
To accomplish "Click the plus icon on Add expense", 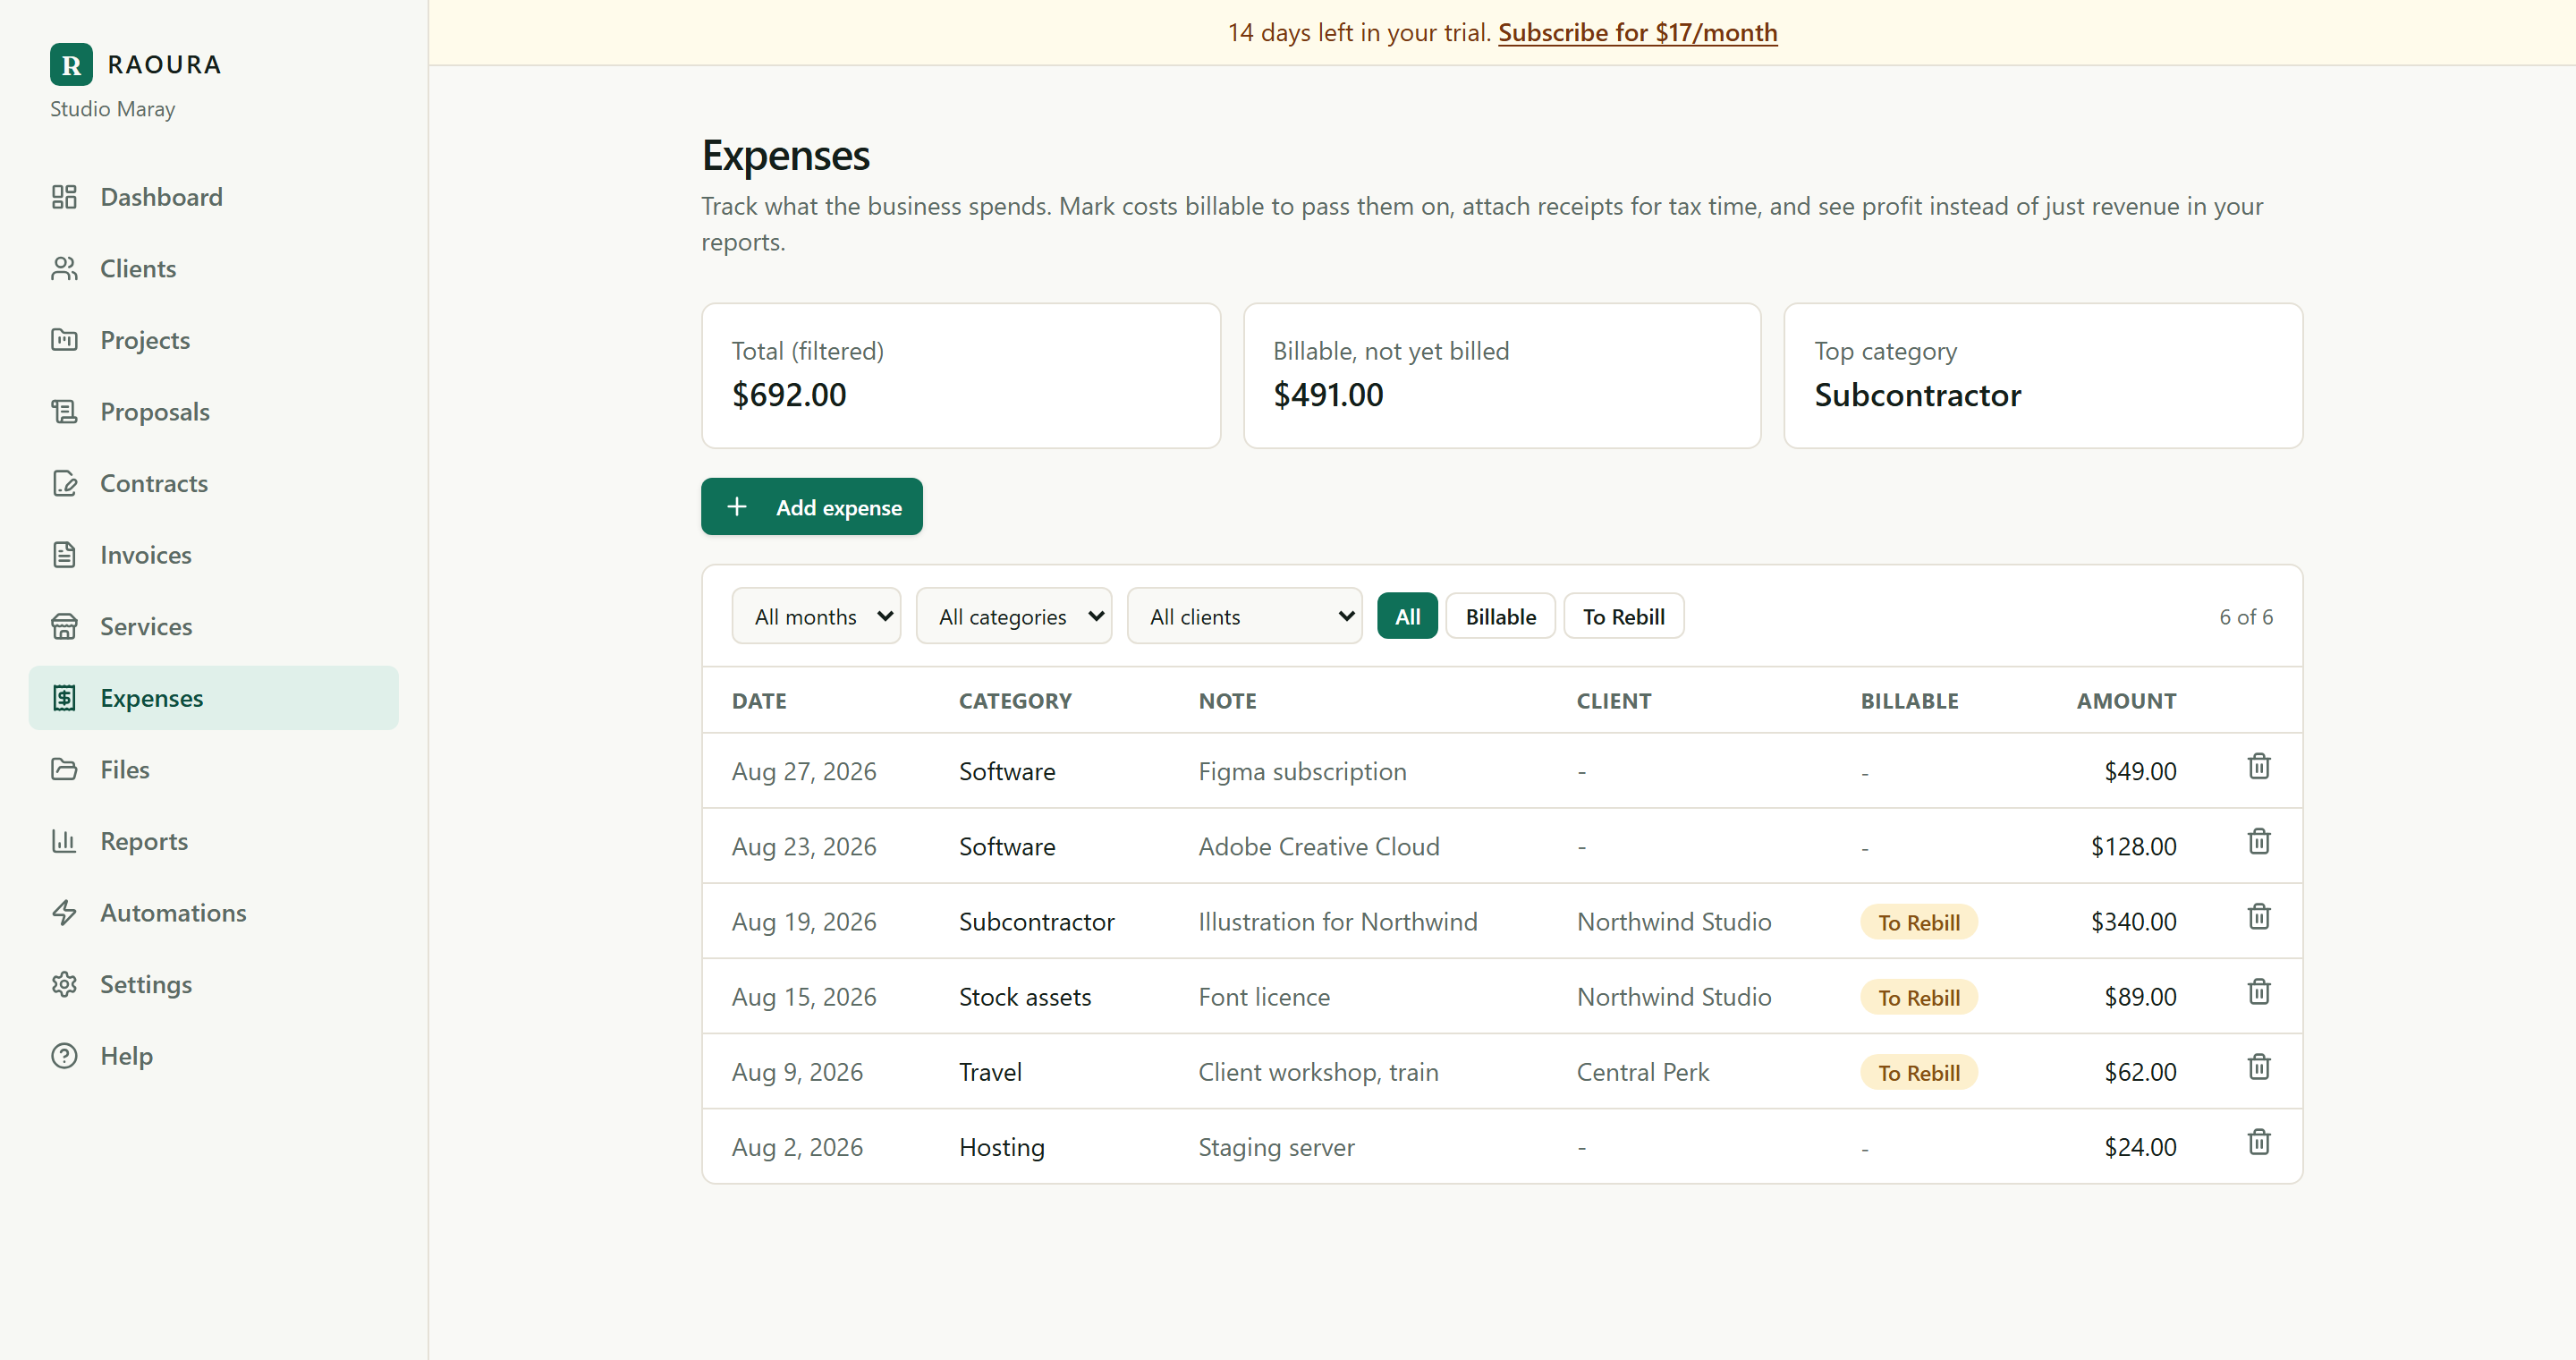I will (x=737, y=507).
